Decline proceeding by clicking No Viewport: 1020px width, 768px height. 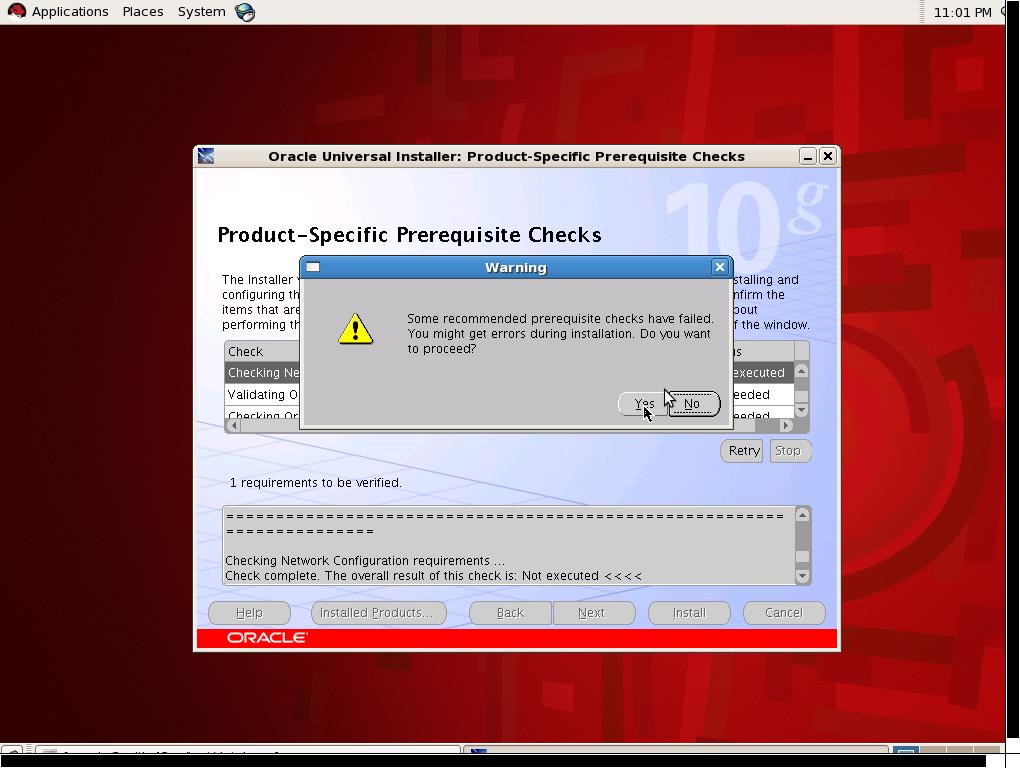(x=693, y=404)
